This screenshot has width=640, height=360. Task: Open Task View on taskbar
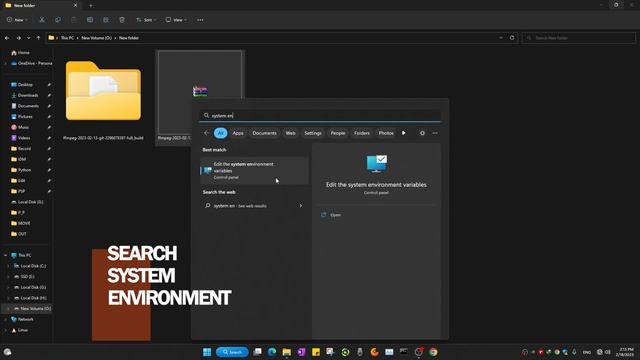tap(257, 352)
